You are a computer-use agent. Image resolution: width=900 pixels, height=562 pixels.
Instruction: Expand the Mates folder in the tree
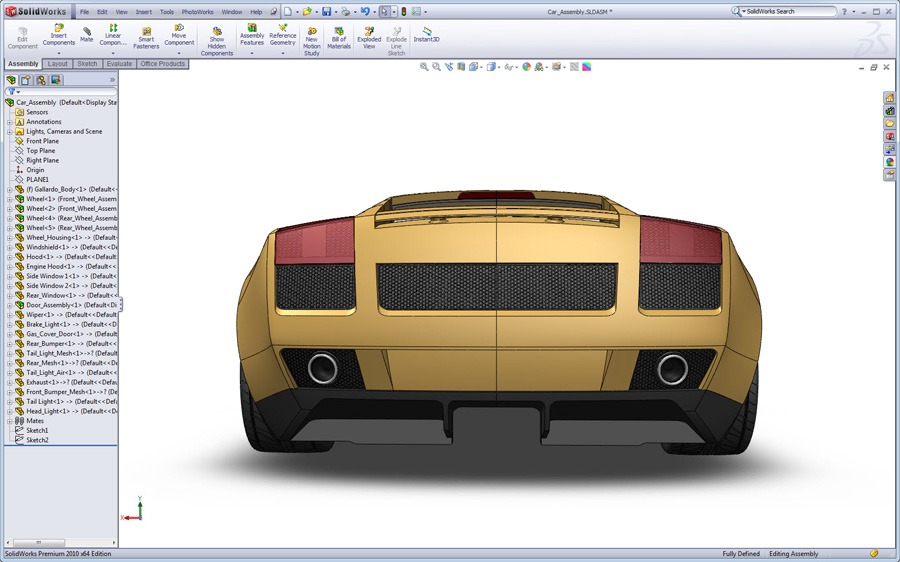click(x=9, y=421)
